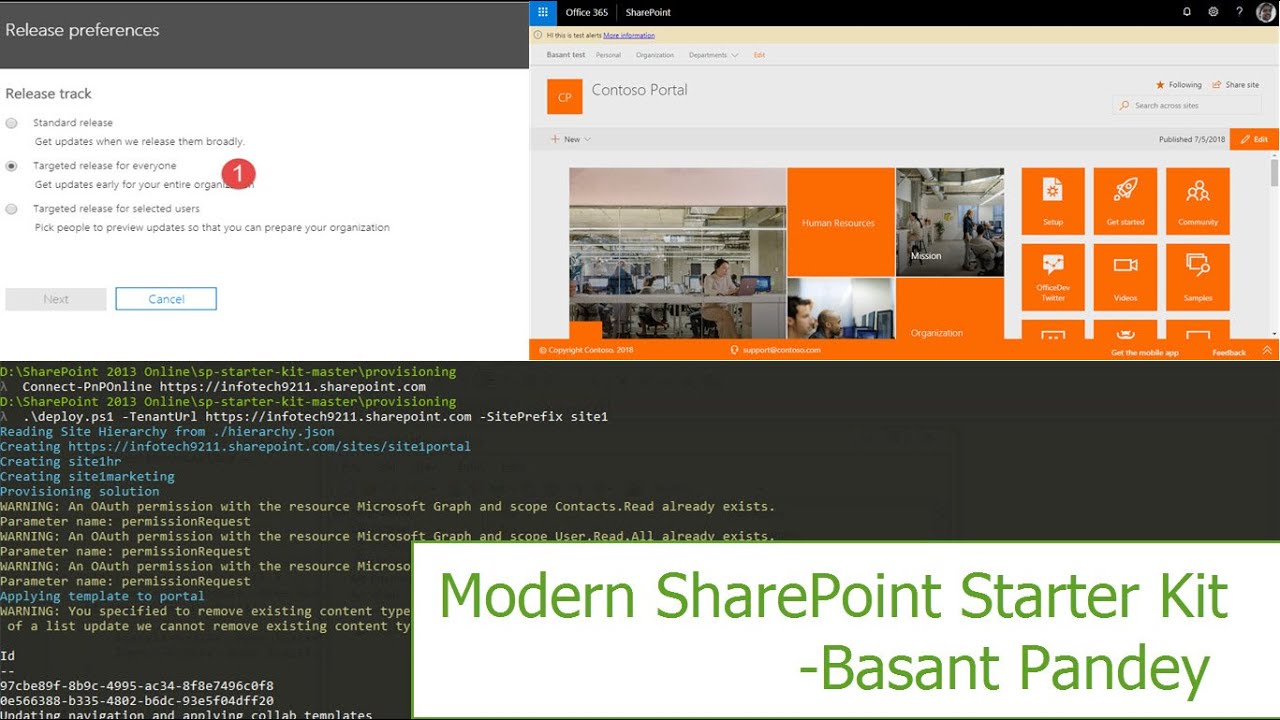Open the More information alert link
This screenshot has height=720, width=1280.
629,35
